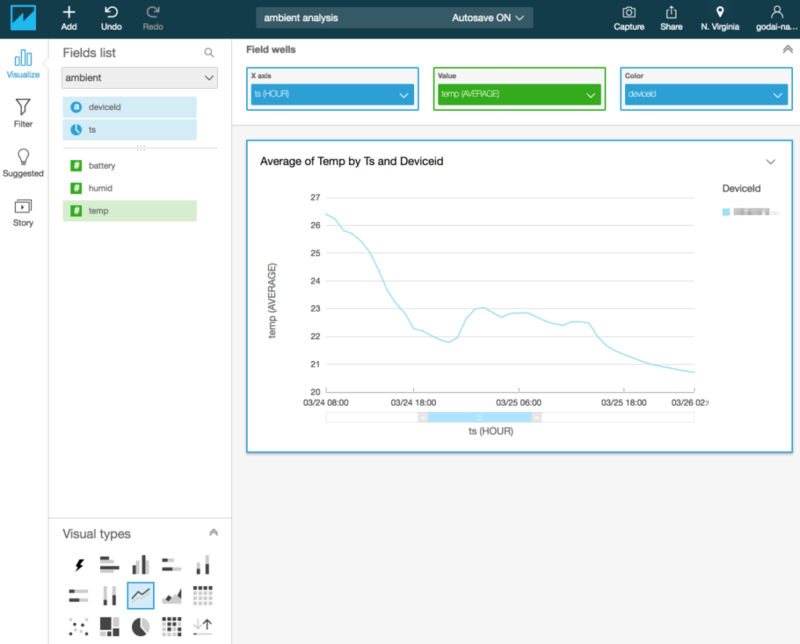Select the line chart visual type

140,595
